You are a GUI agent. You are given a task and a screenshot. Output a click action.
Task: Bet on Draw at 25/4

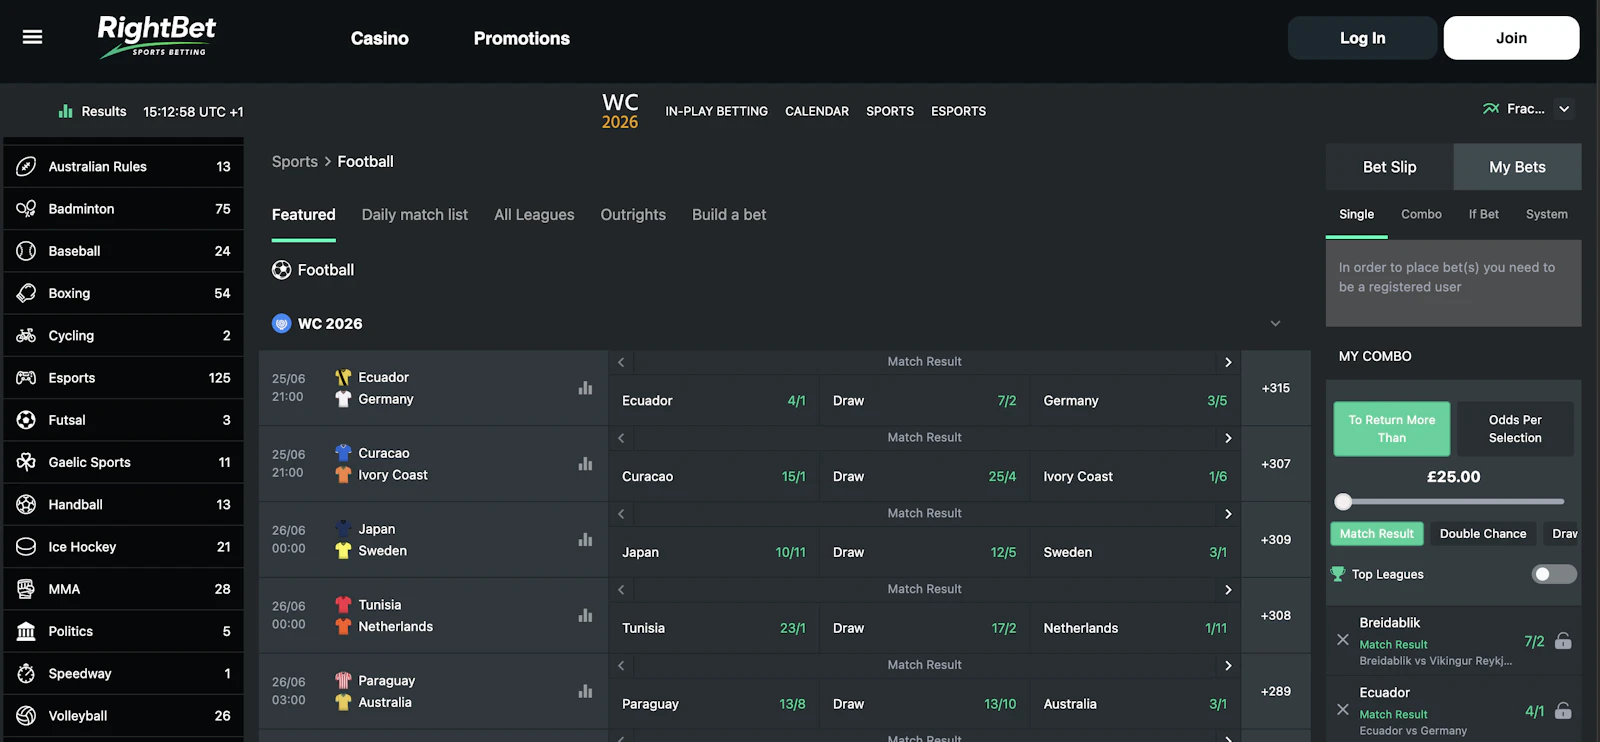[x=924, y=477]
